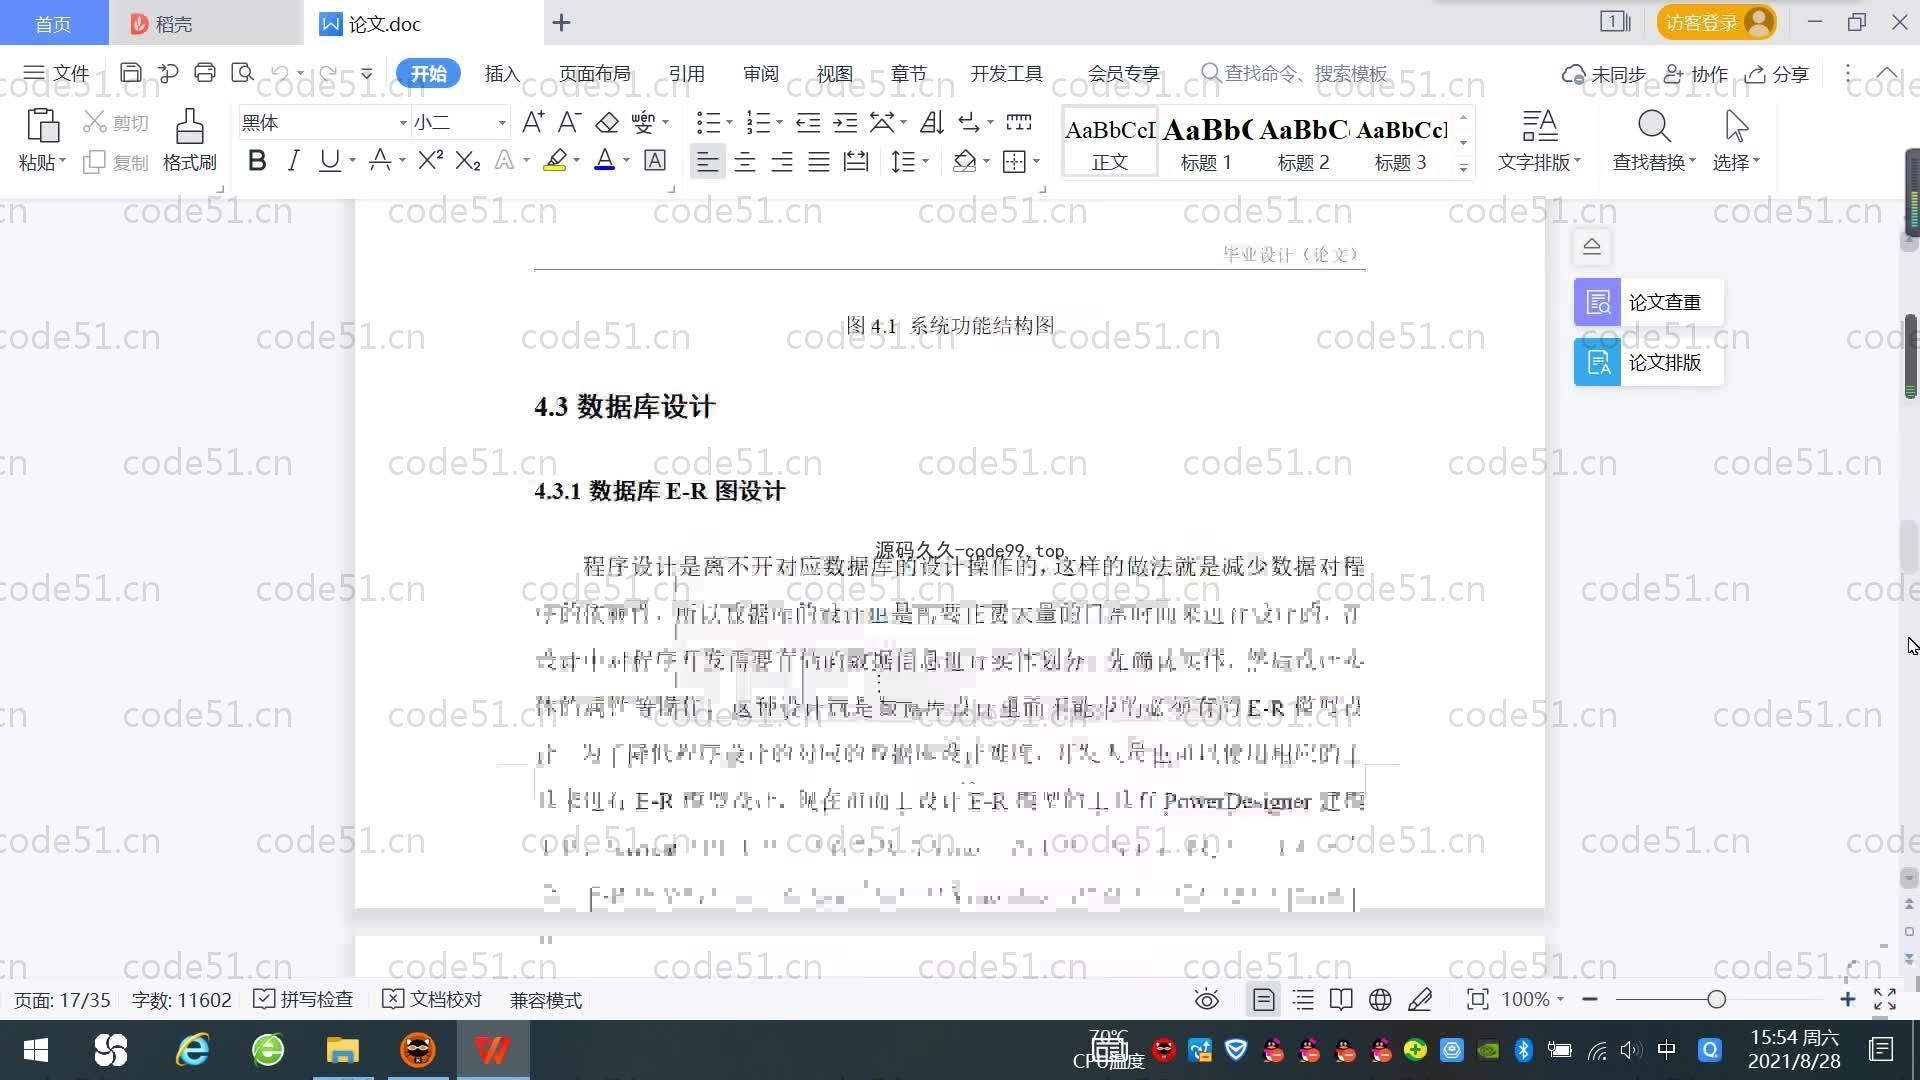The height and width of the screenshot is (1080, 1920).
Task: Click 分享 share button
Action: 1777,74
